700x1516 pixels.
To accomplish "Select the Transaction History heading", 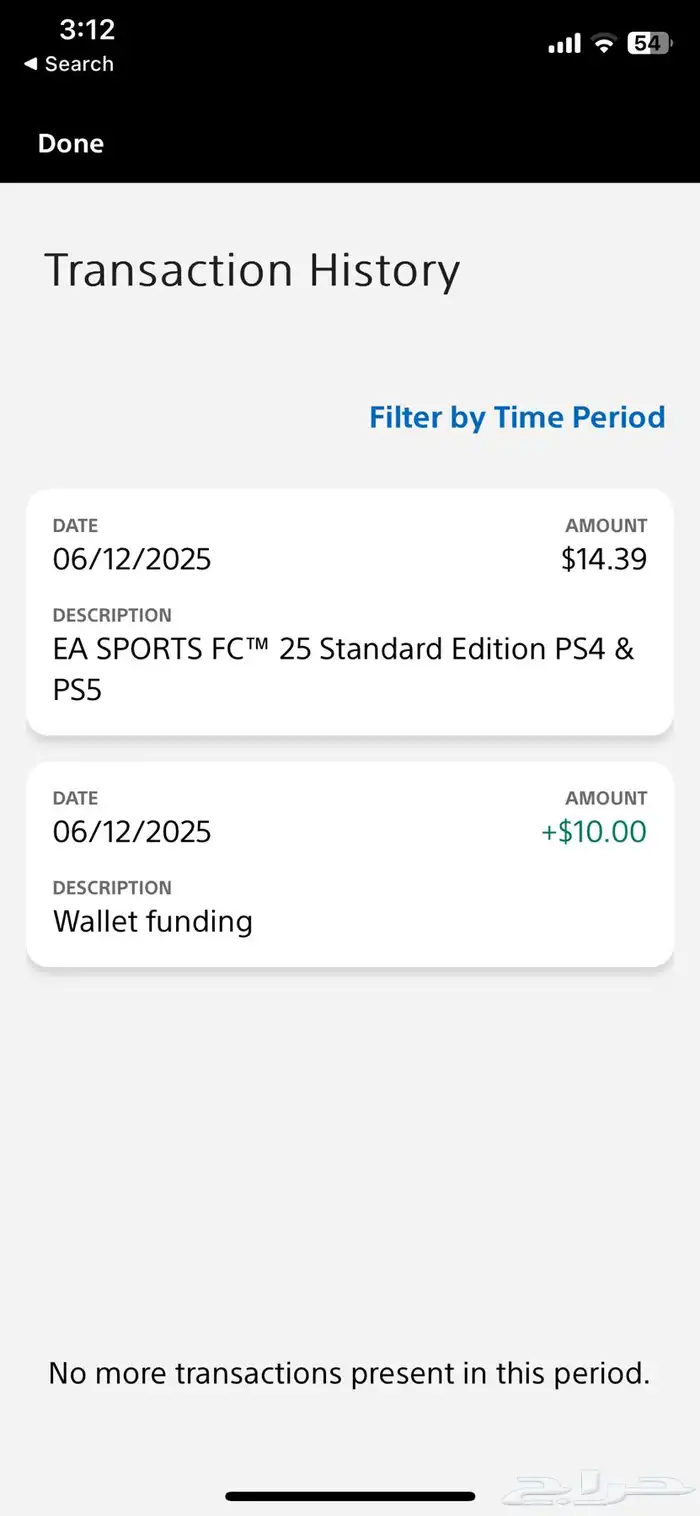I will tap(252, 271).
